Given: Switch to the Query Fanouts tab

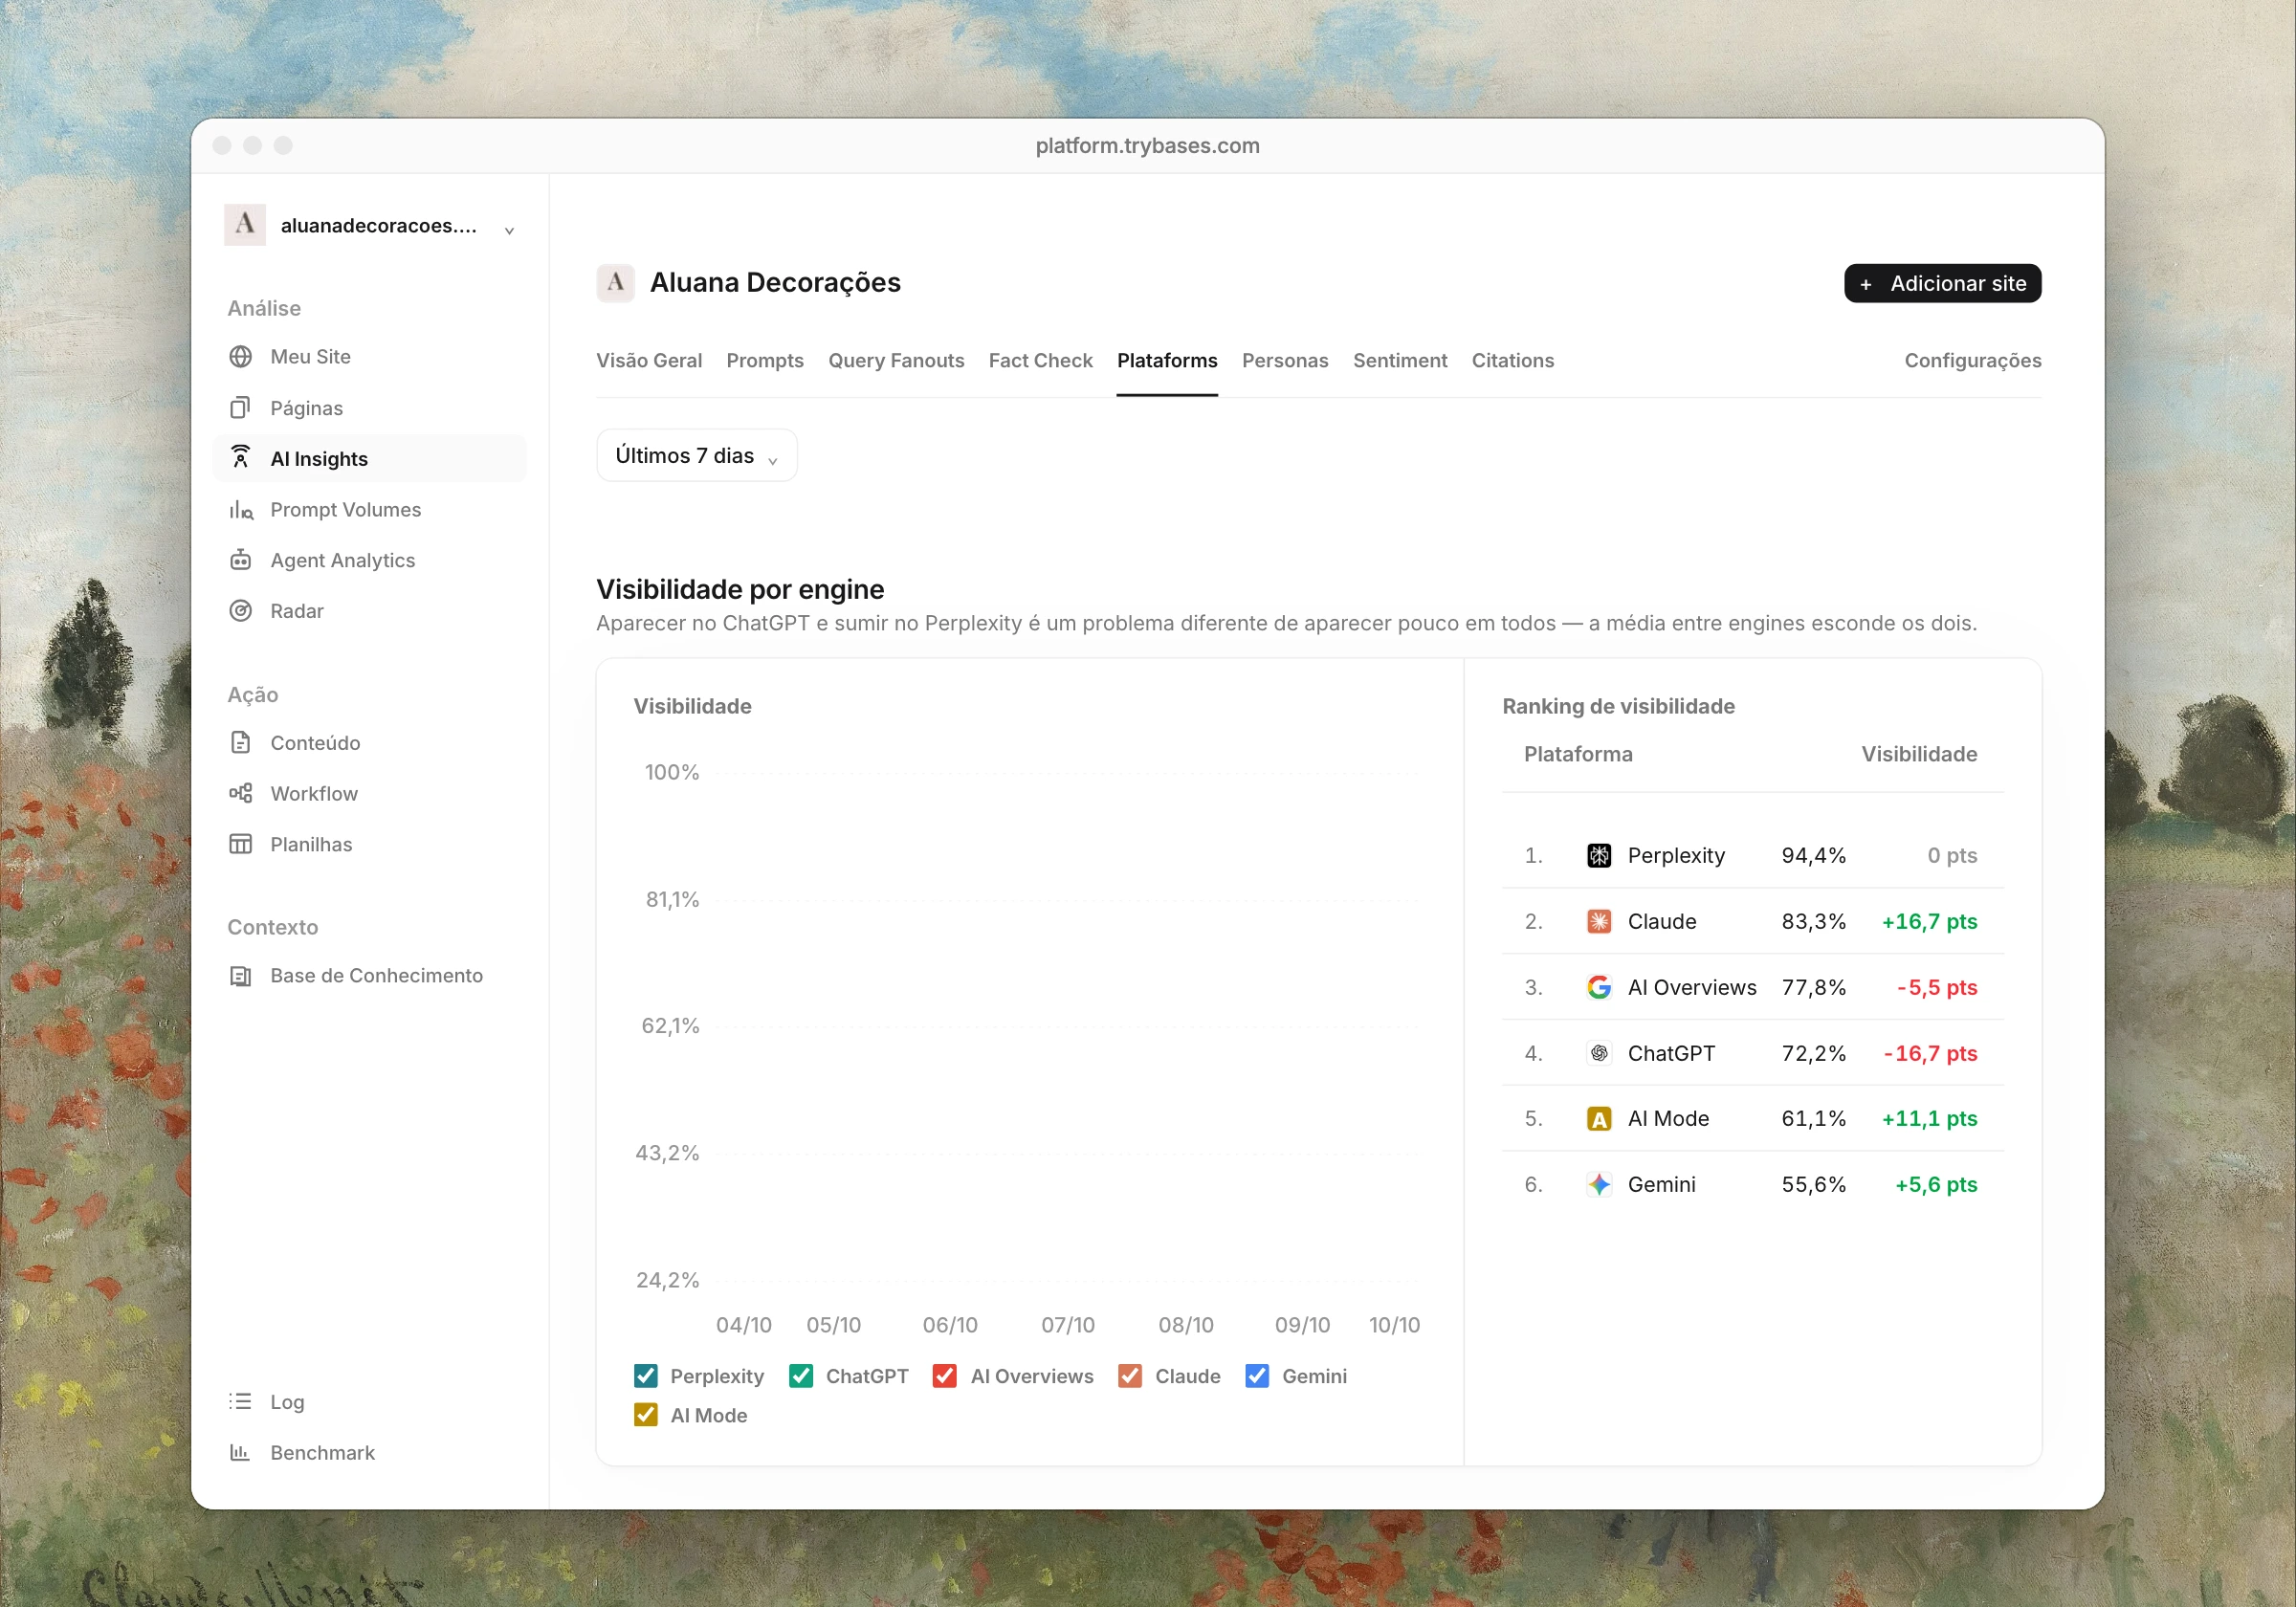Looking at the screenshot, I should 896,361.
